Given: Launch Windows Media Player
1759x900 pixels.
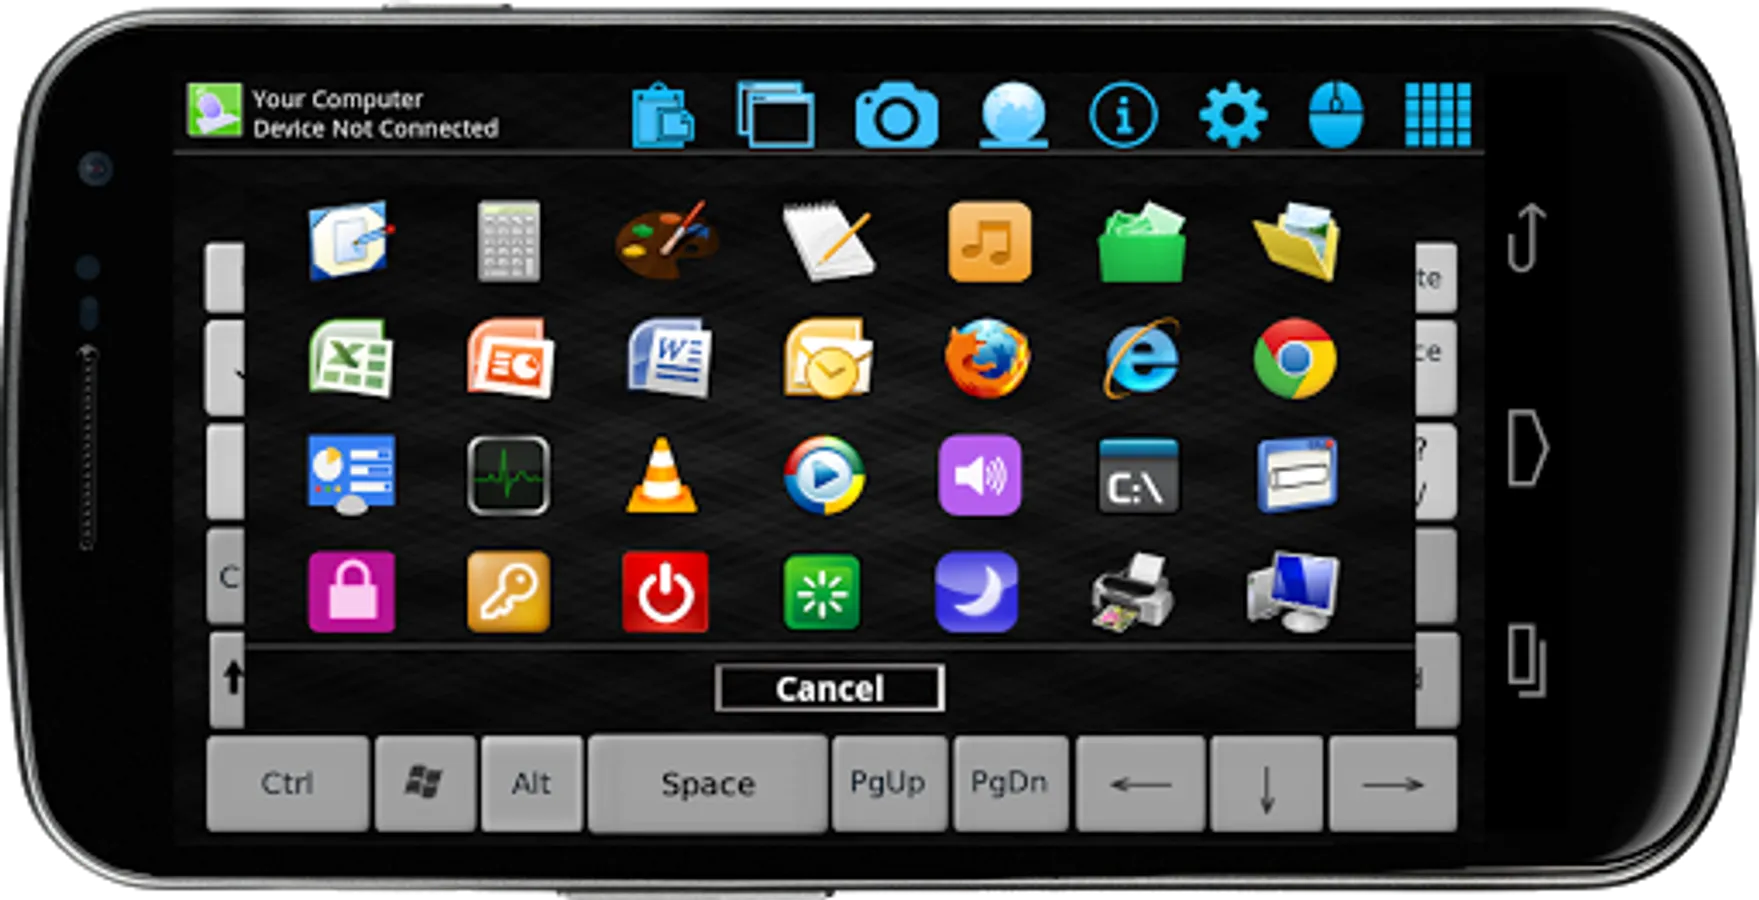Looking at the screenshot, I should coord(824,475).
